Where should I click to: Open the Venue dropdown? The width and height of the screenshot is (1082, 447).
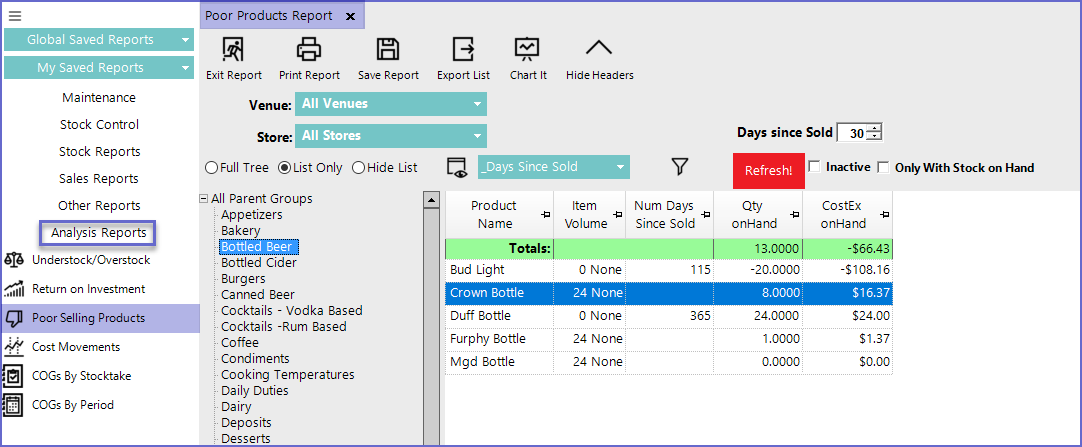tap(390, 104)
